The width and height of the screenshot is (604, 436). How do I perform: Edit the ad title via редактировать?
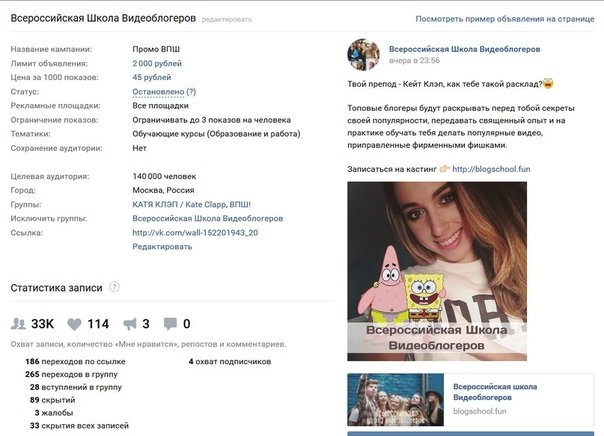click(226, 19)
